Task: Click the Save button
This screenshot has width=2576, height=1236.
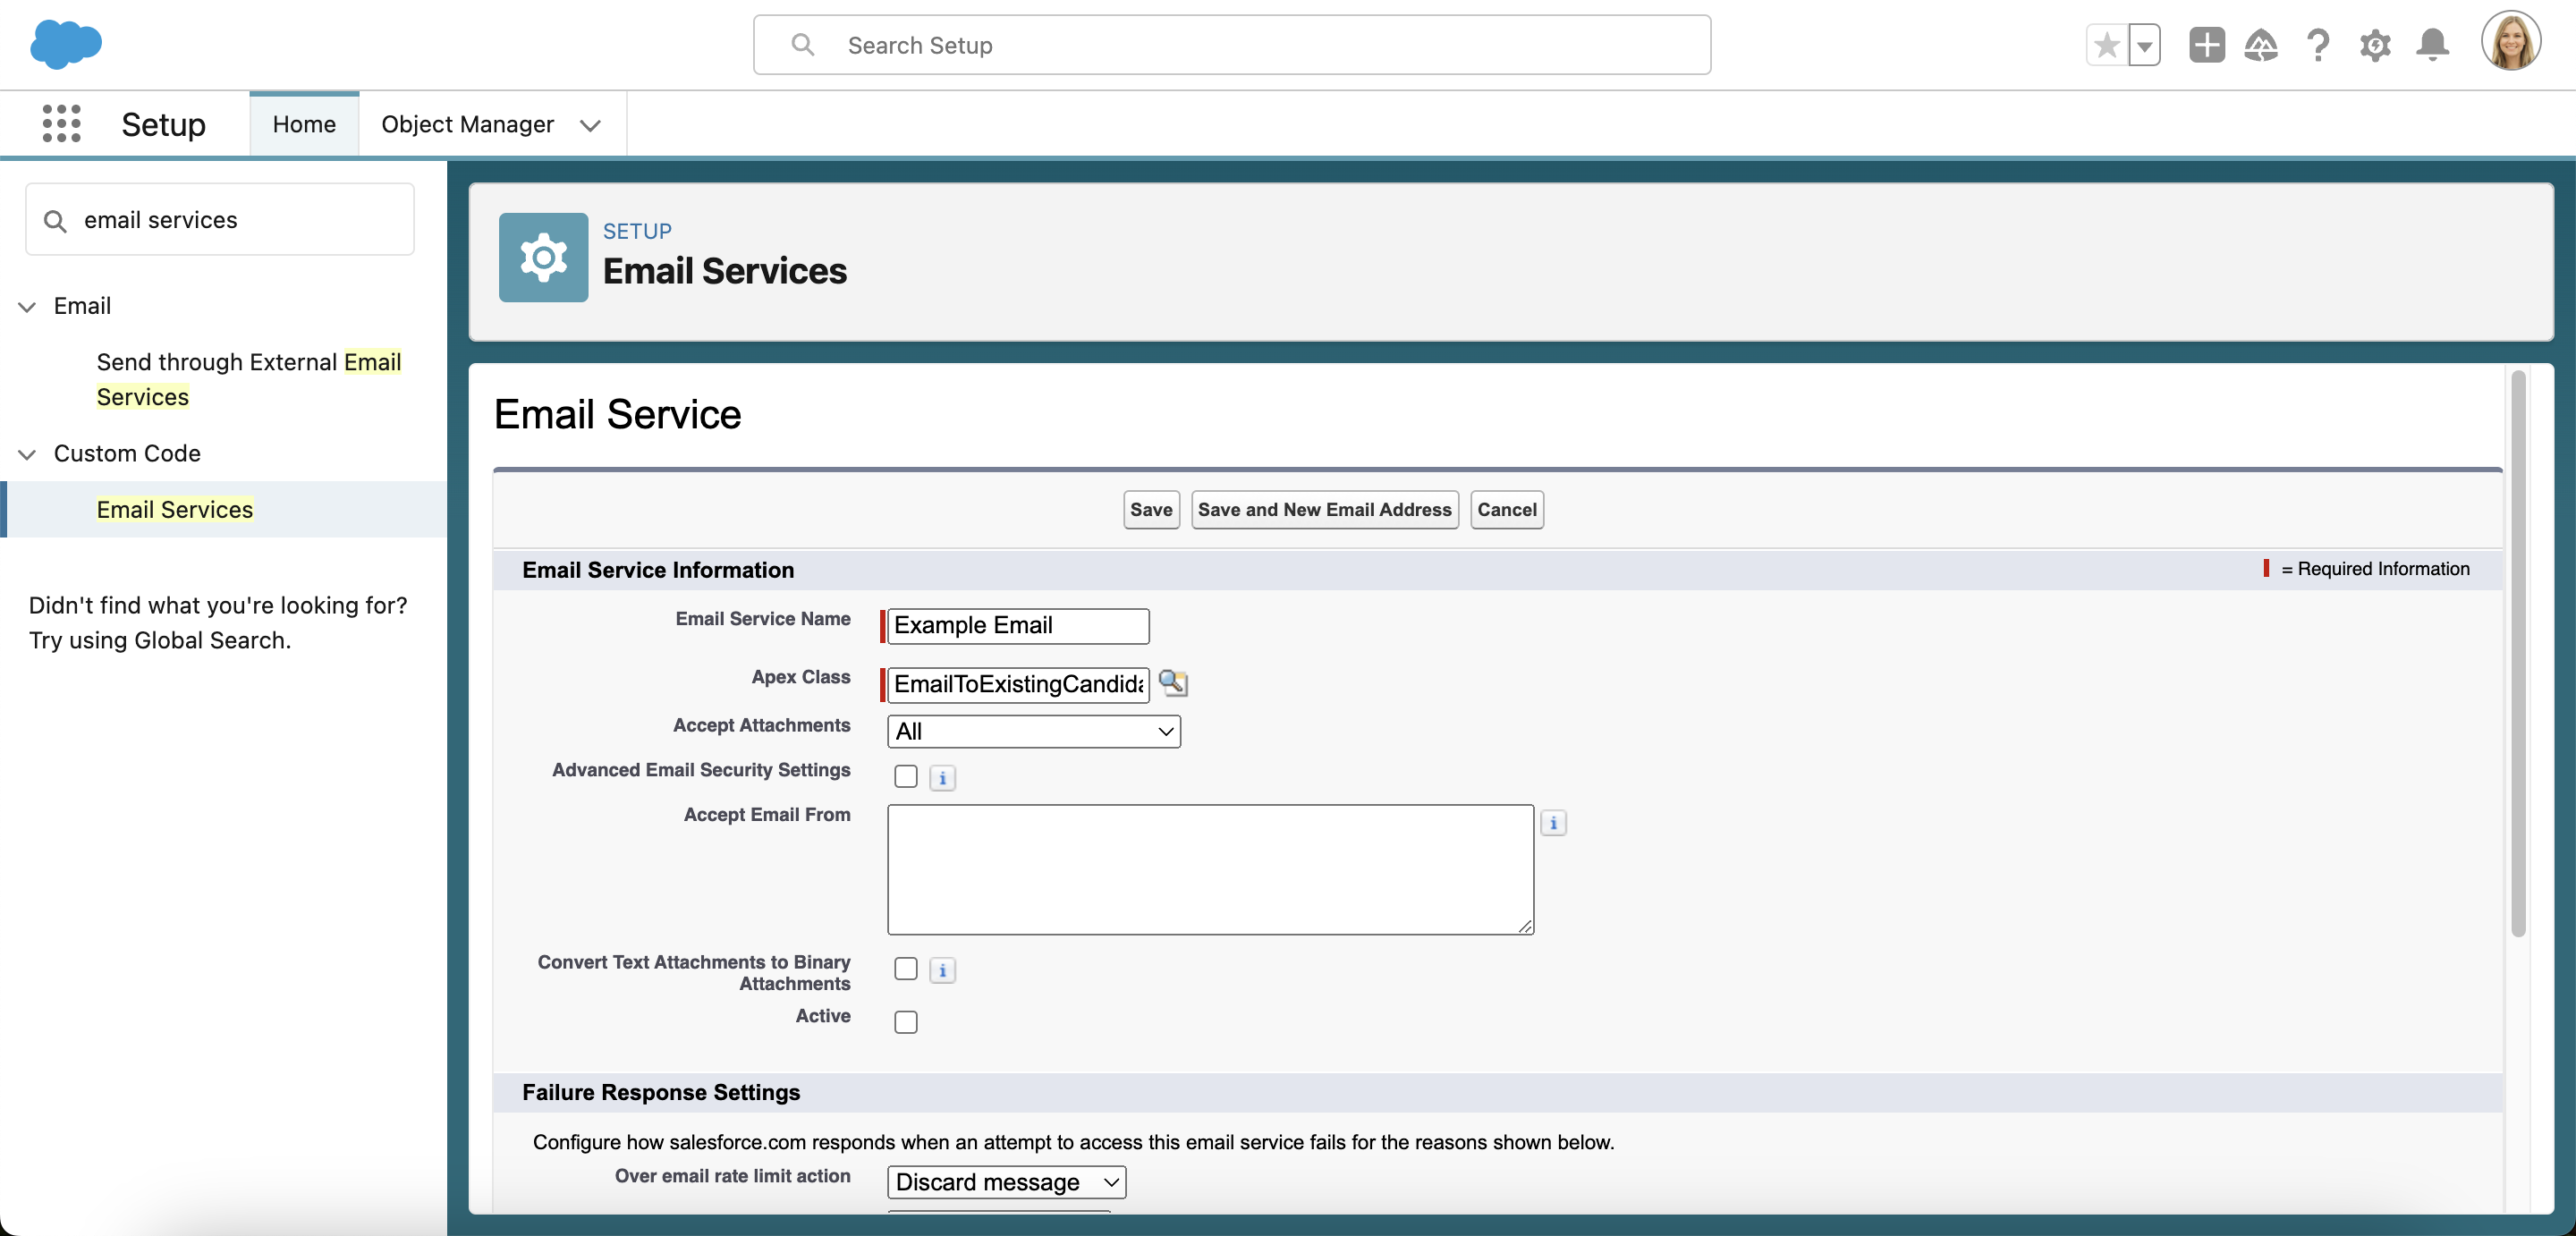Action: point(1152,508)
